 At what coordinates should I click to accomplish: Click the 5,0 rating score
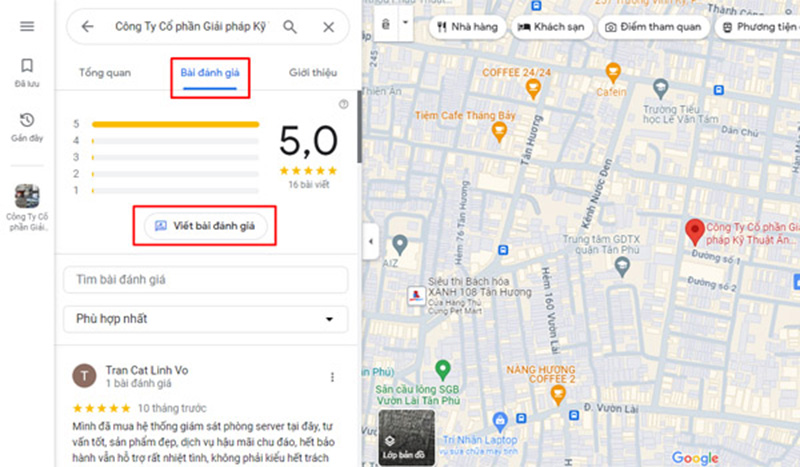point(309,140)
